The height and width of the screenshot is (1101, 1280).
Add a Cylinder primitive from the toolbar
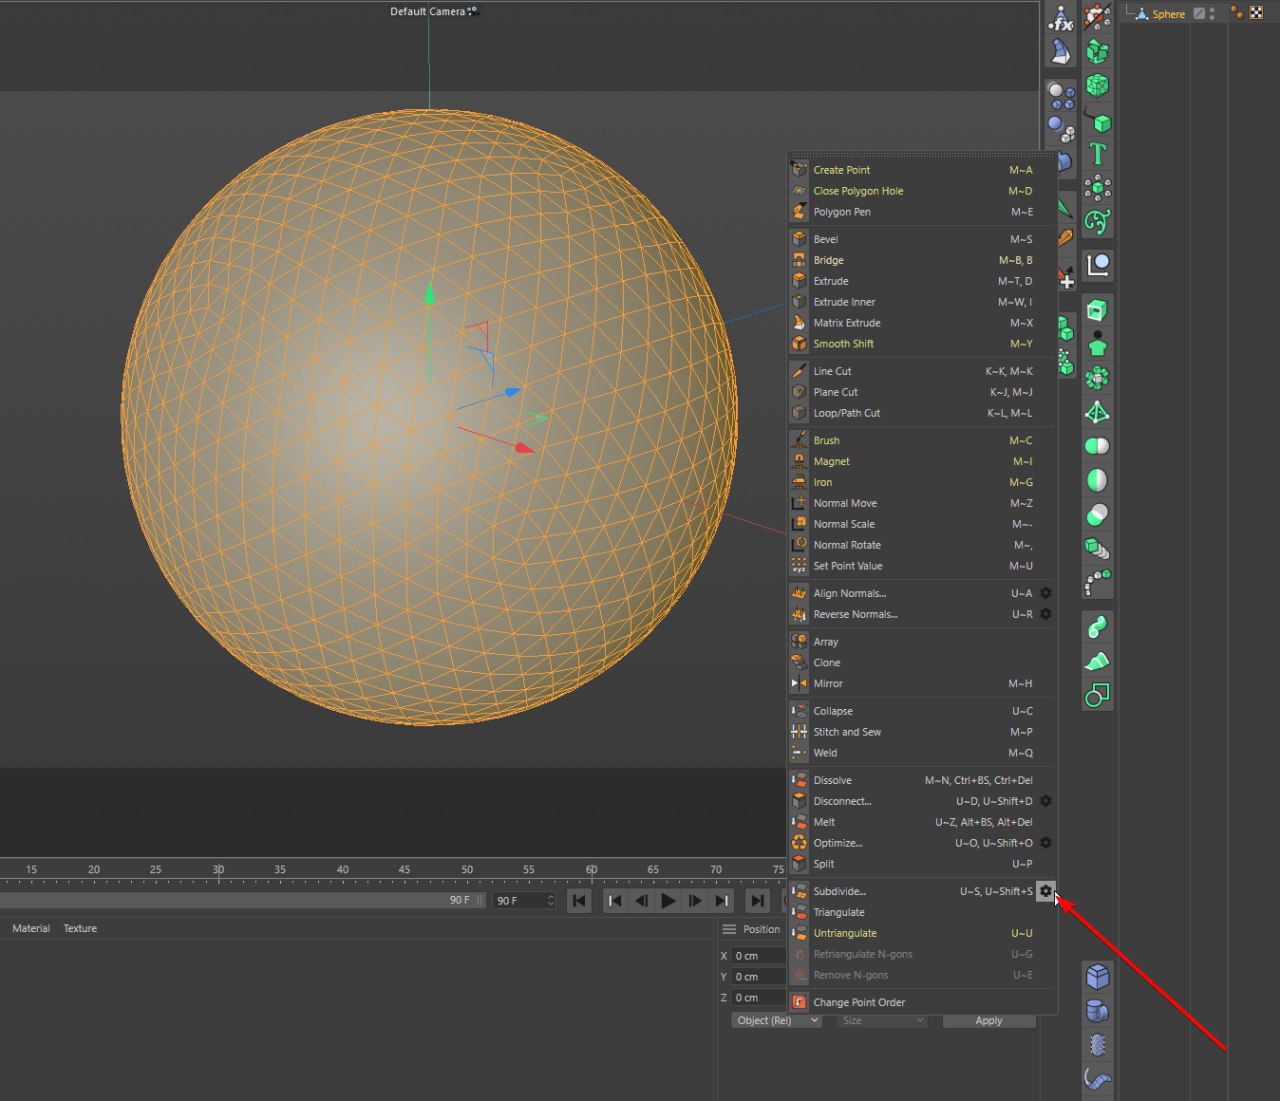(1097, 1011)
